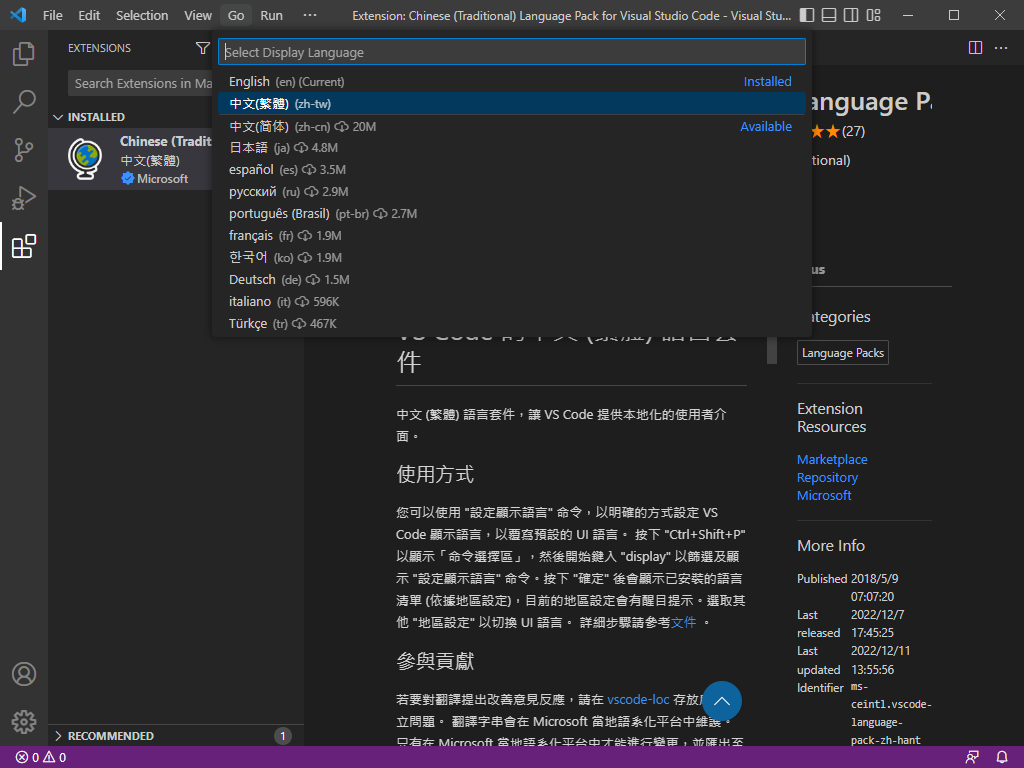This screenshot has height=768, width=1024.
Task: Select русский (ru) language option
Action: (x=512, y=191)
